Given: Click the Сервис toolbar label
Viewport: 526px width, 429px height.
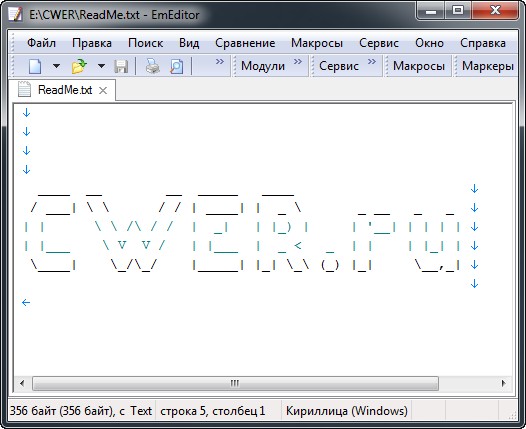Looking at the screenshot, I should click(338, 66).
